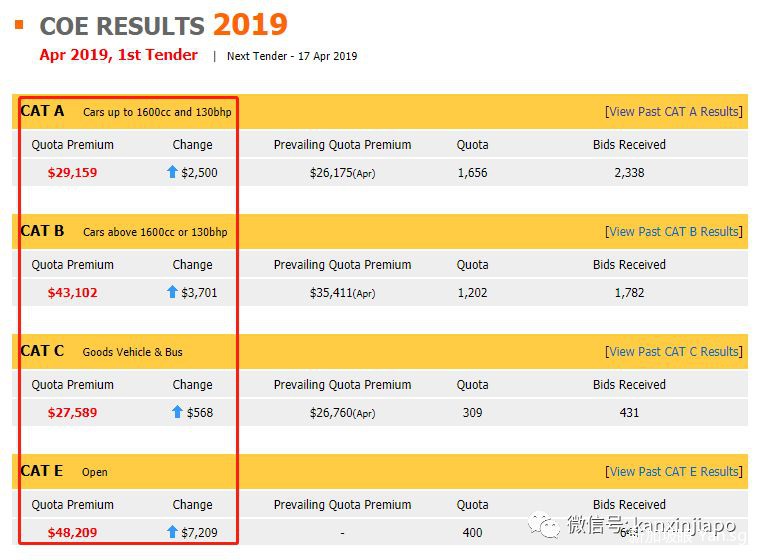Click the CAT E Open header
The image size is (761, 560).
[x=63, y=471]
